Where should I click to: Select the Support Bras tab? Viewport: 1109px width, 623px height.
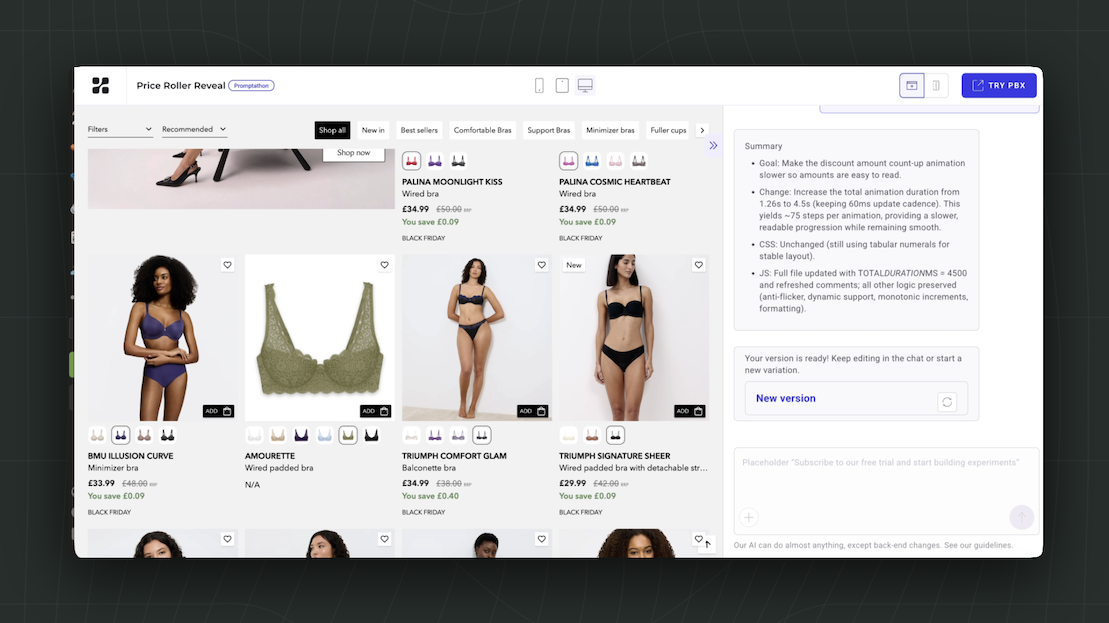point(548,130)
